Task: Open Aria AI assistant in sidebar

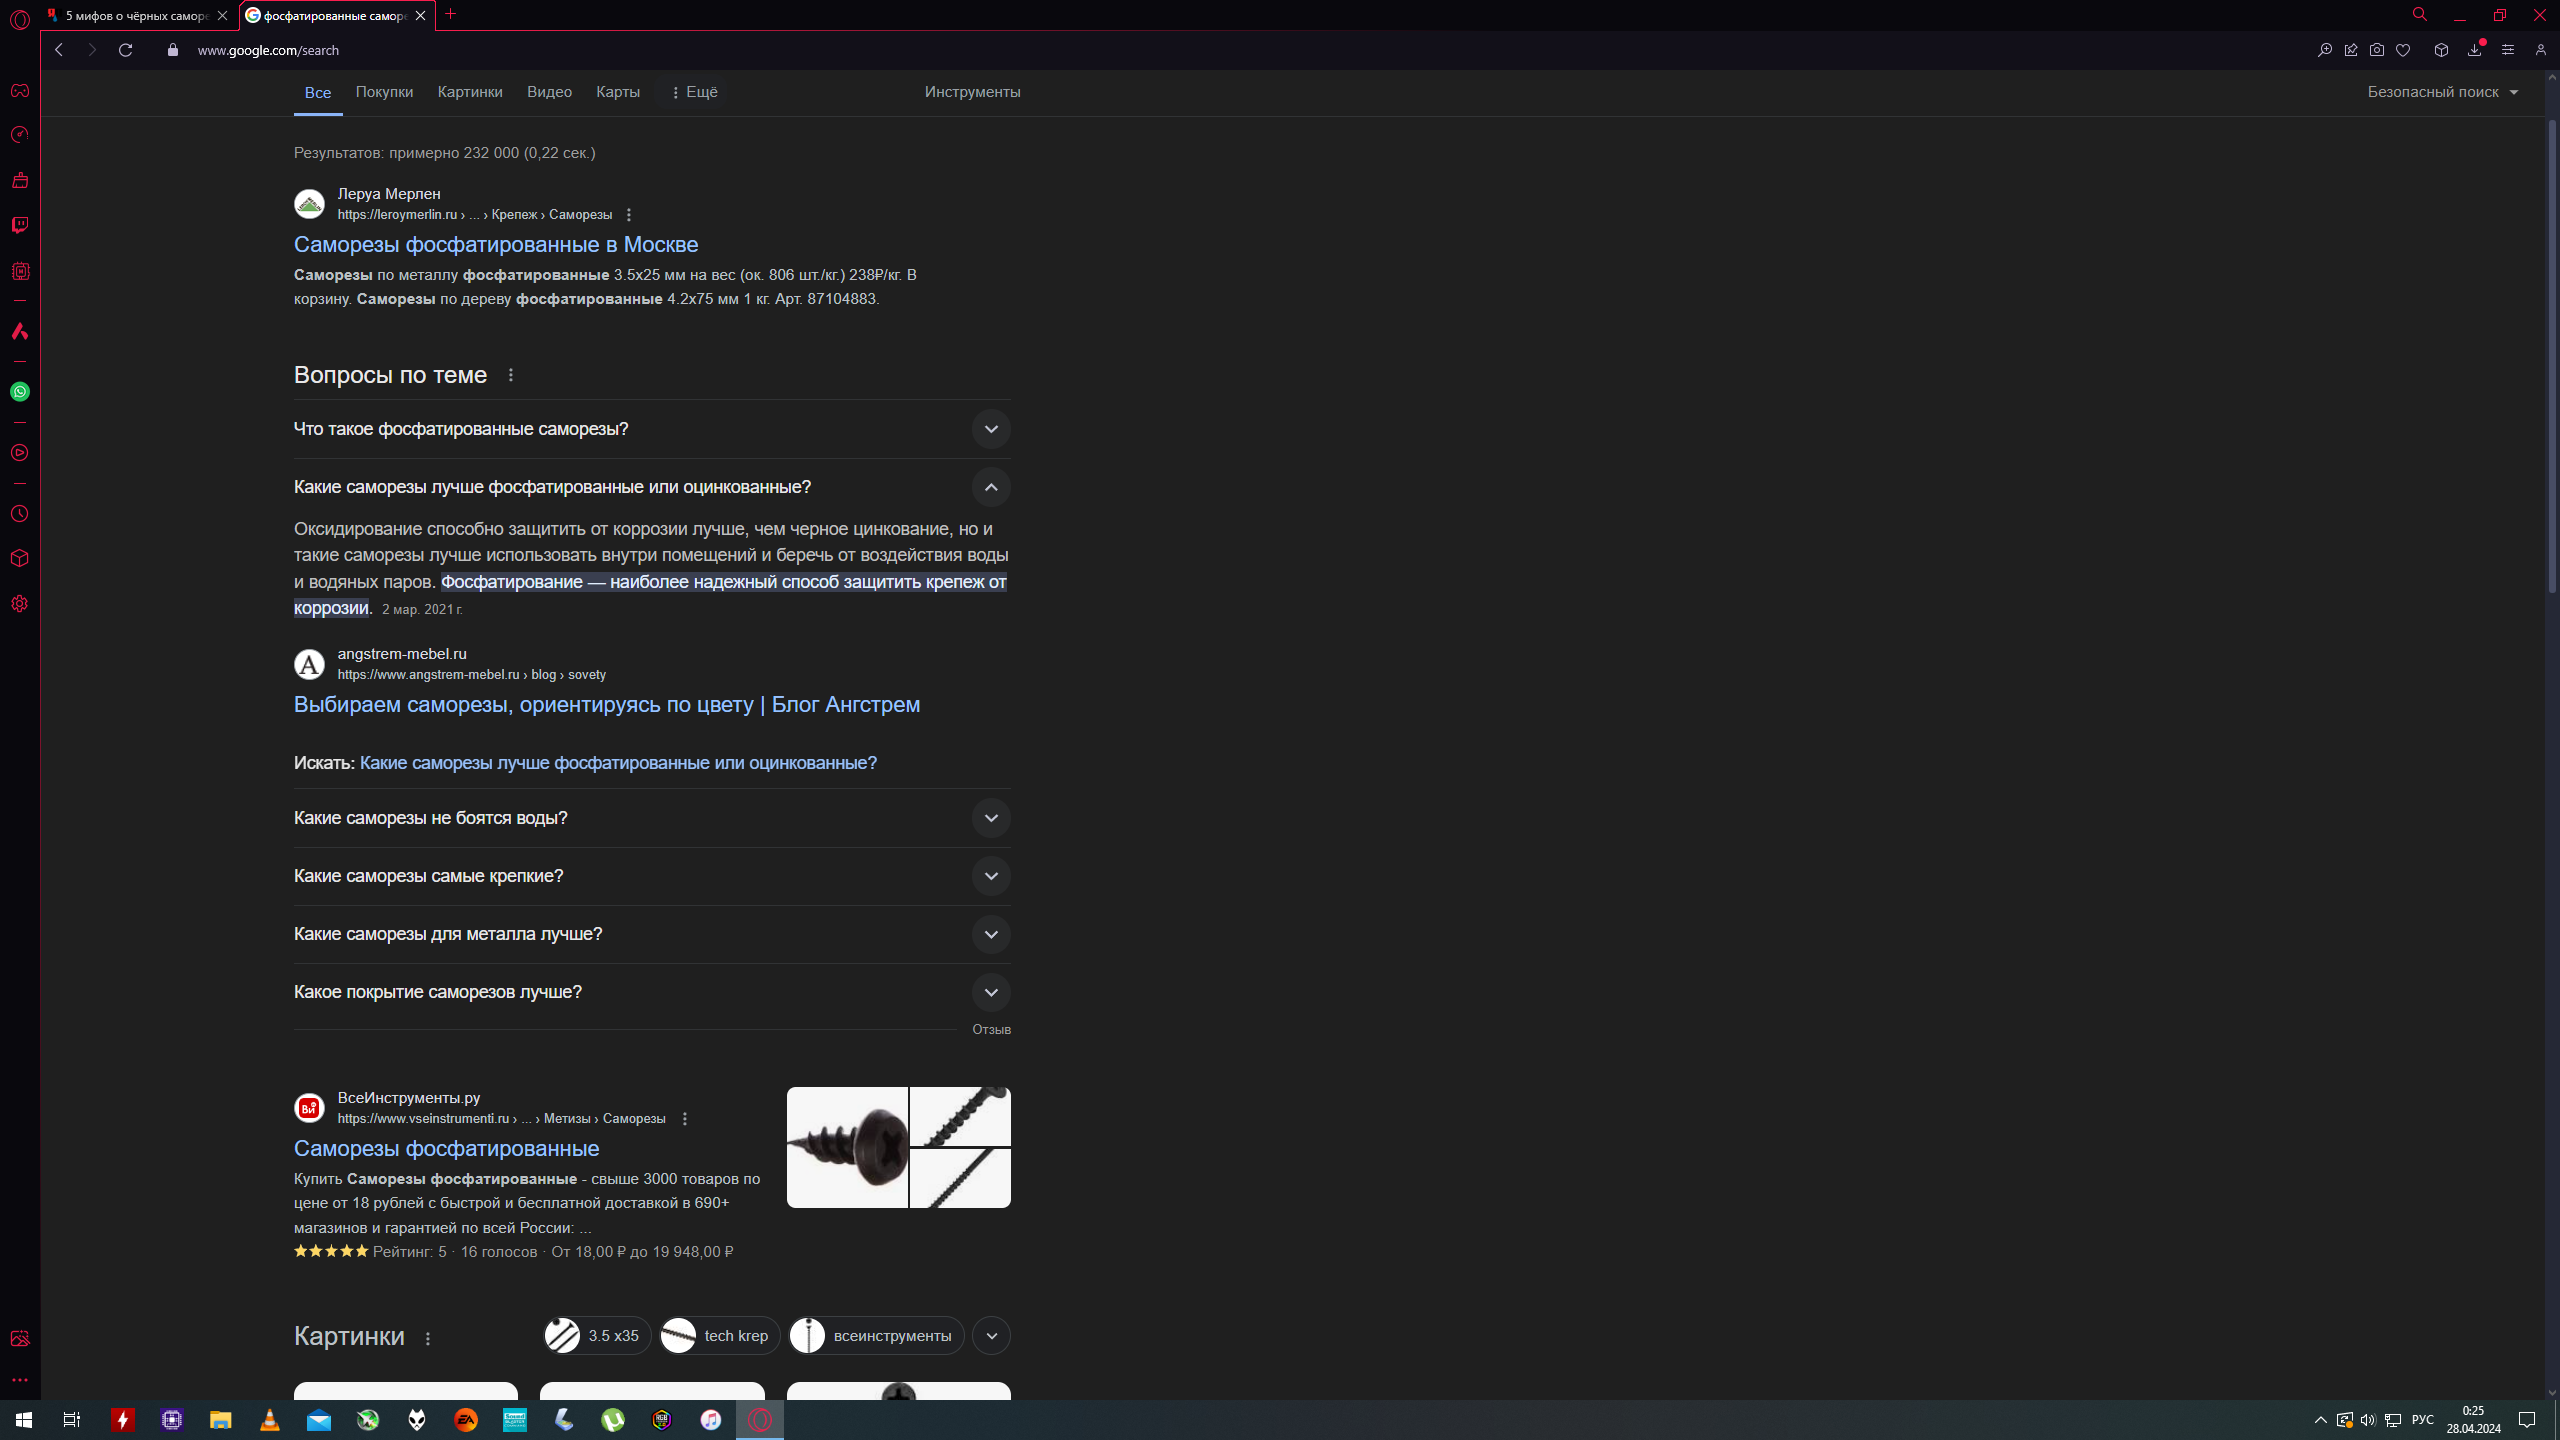Action: pyautogui.click(x=20, y=331)
